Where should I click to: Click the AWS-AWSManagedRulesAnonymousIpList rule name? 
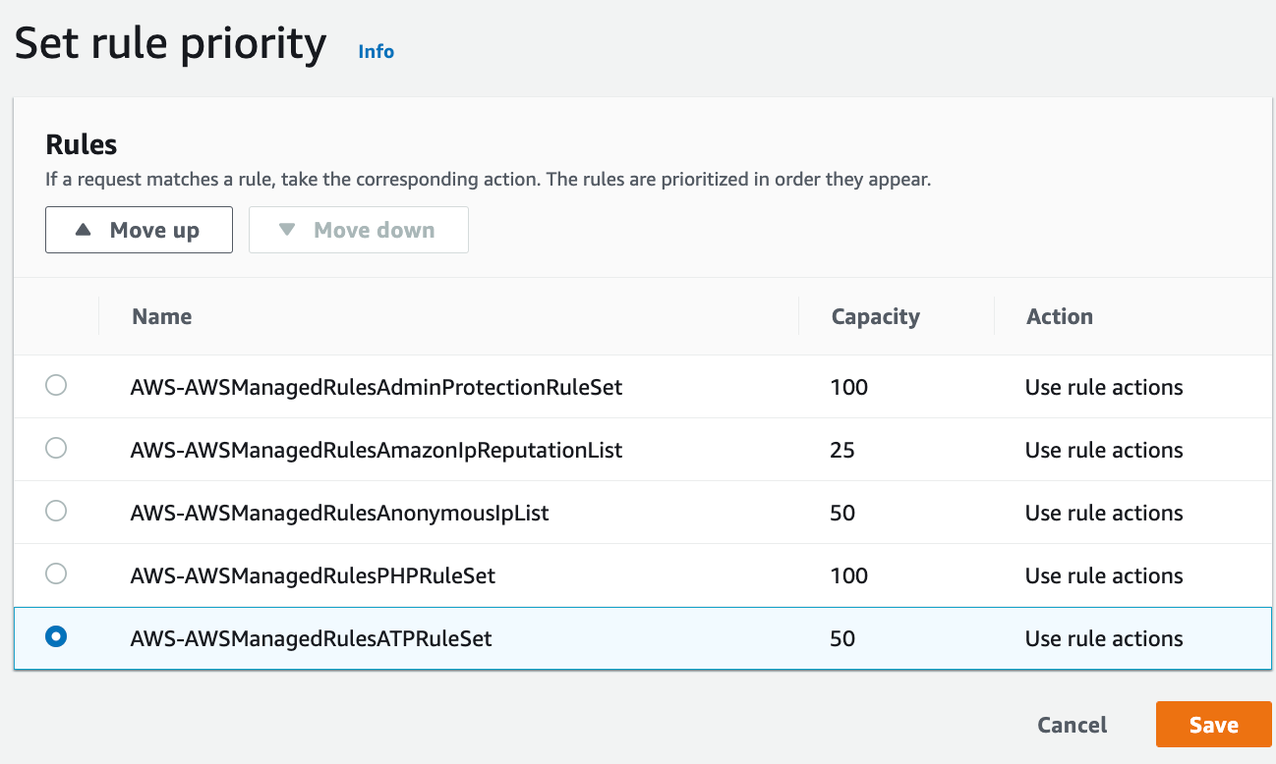339,513
